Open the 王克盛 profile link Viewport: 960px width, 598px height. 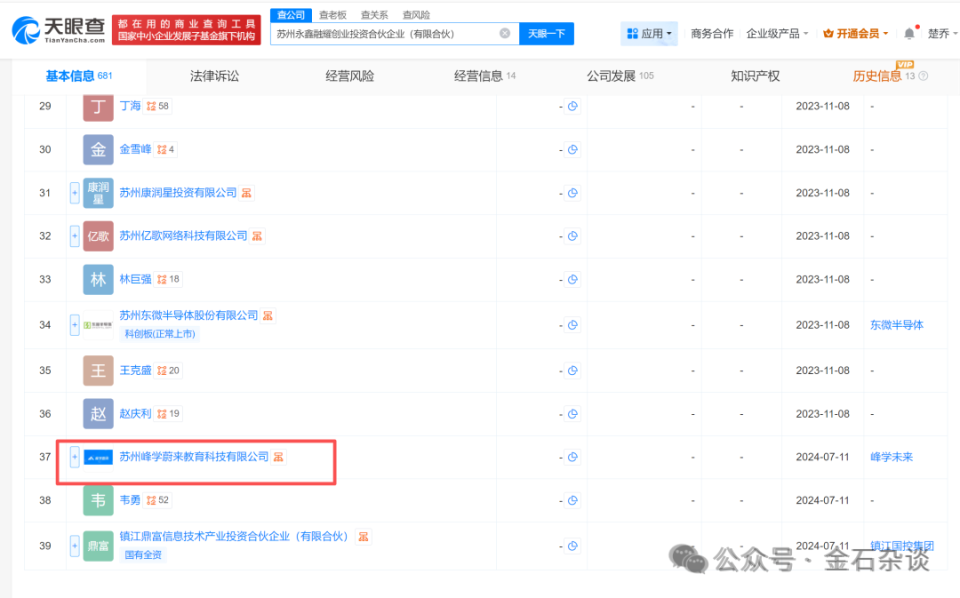[x=135, y=370]
